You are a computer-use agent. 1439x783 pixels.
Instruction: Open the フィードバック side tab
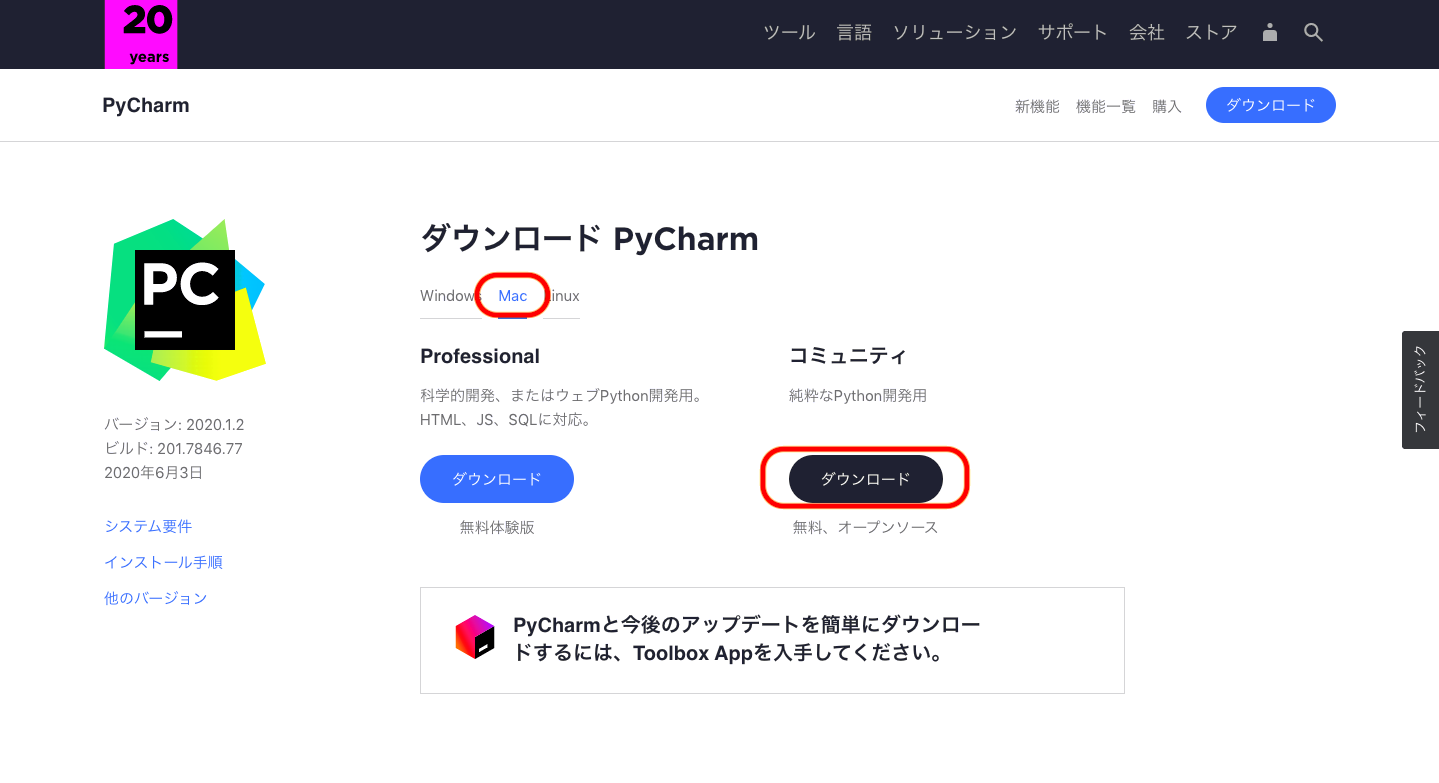click(1420, 390)
